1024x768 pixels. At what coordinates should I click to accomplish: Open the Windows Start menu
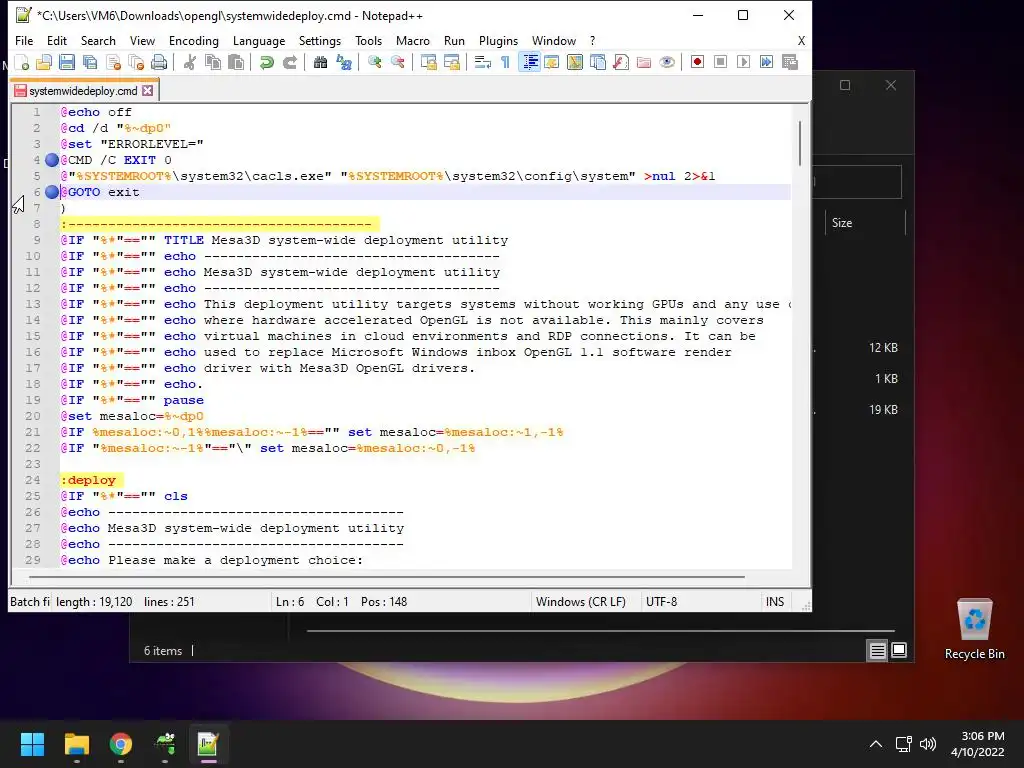pos(32,744)
